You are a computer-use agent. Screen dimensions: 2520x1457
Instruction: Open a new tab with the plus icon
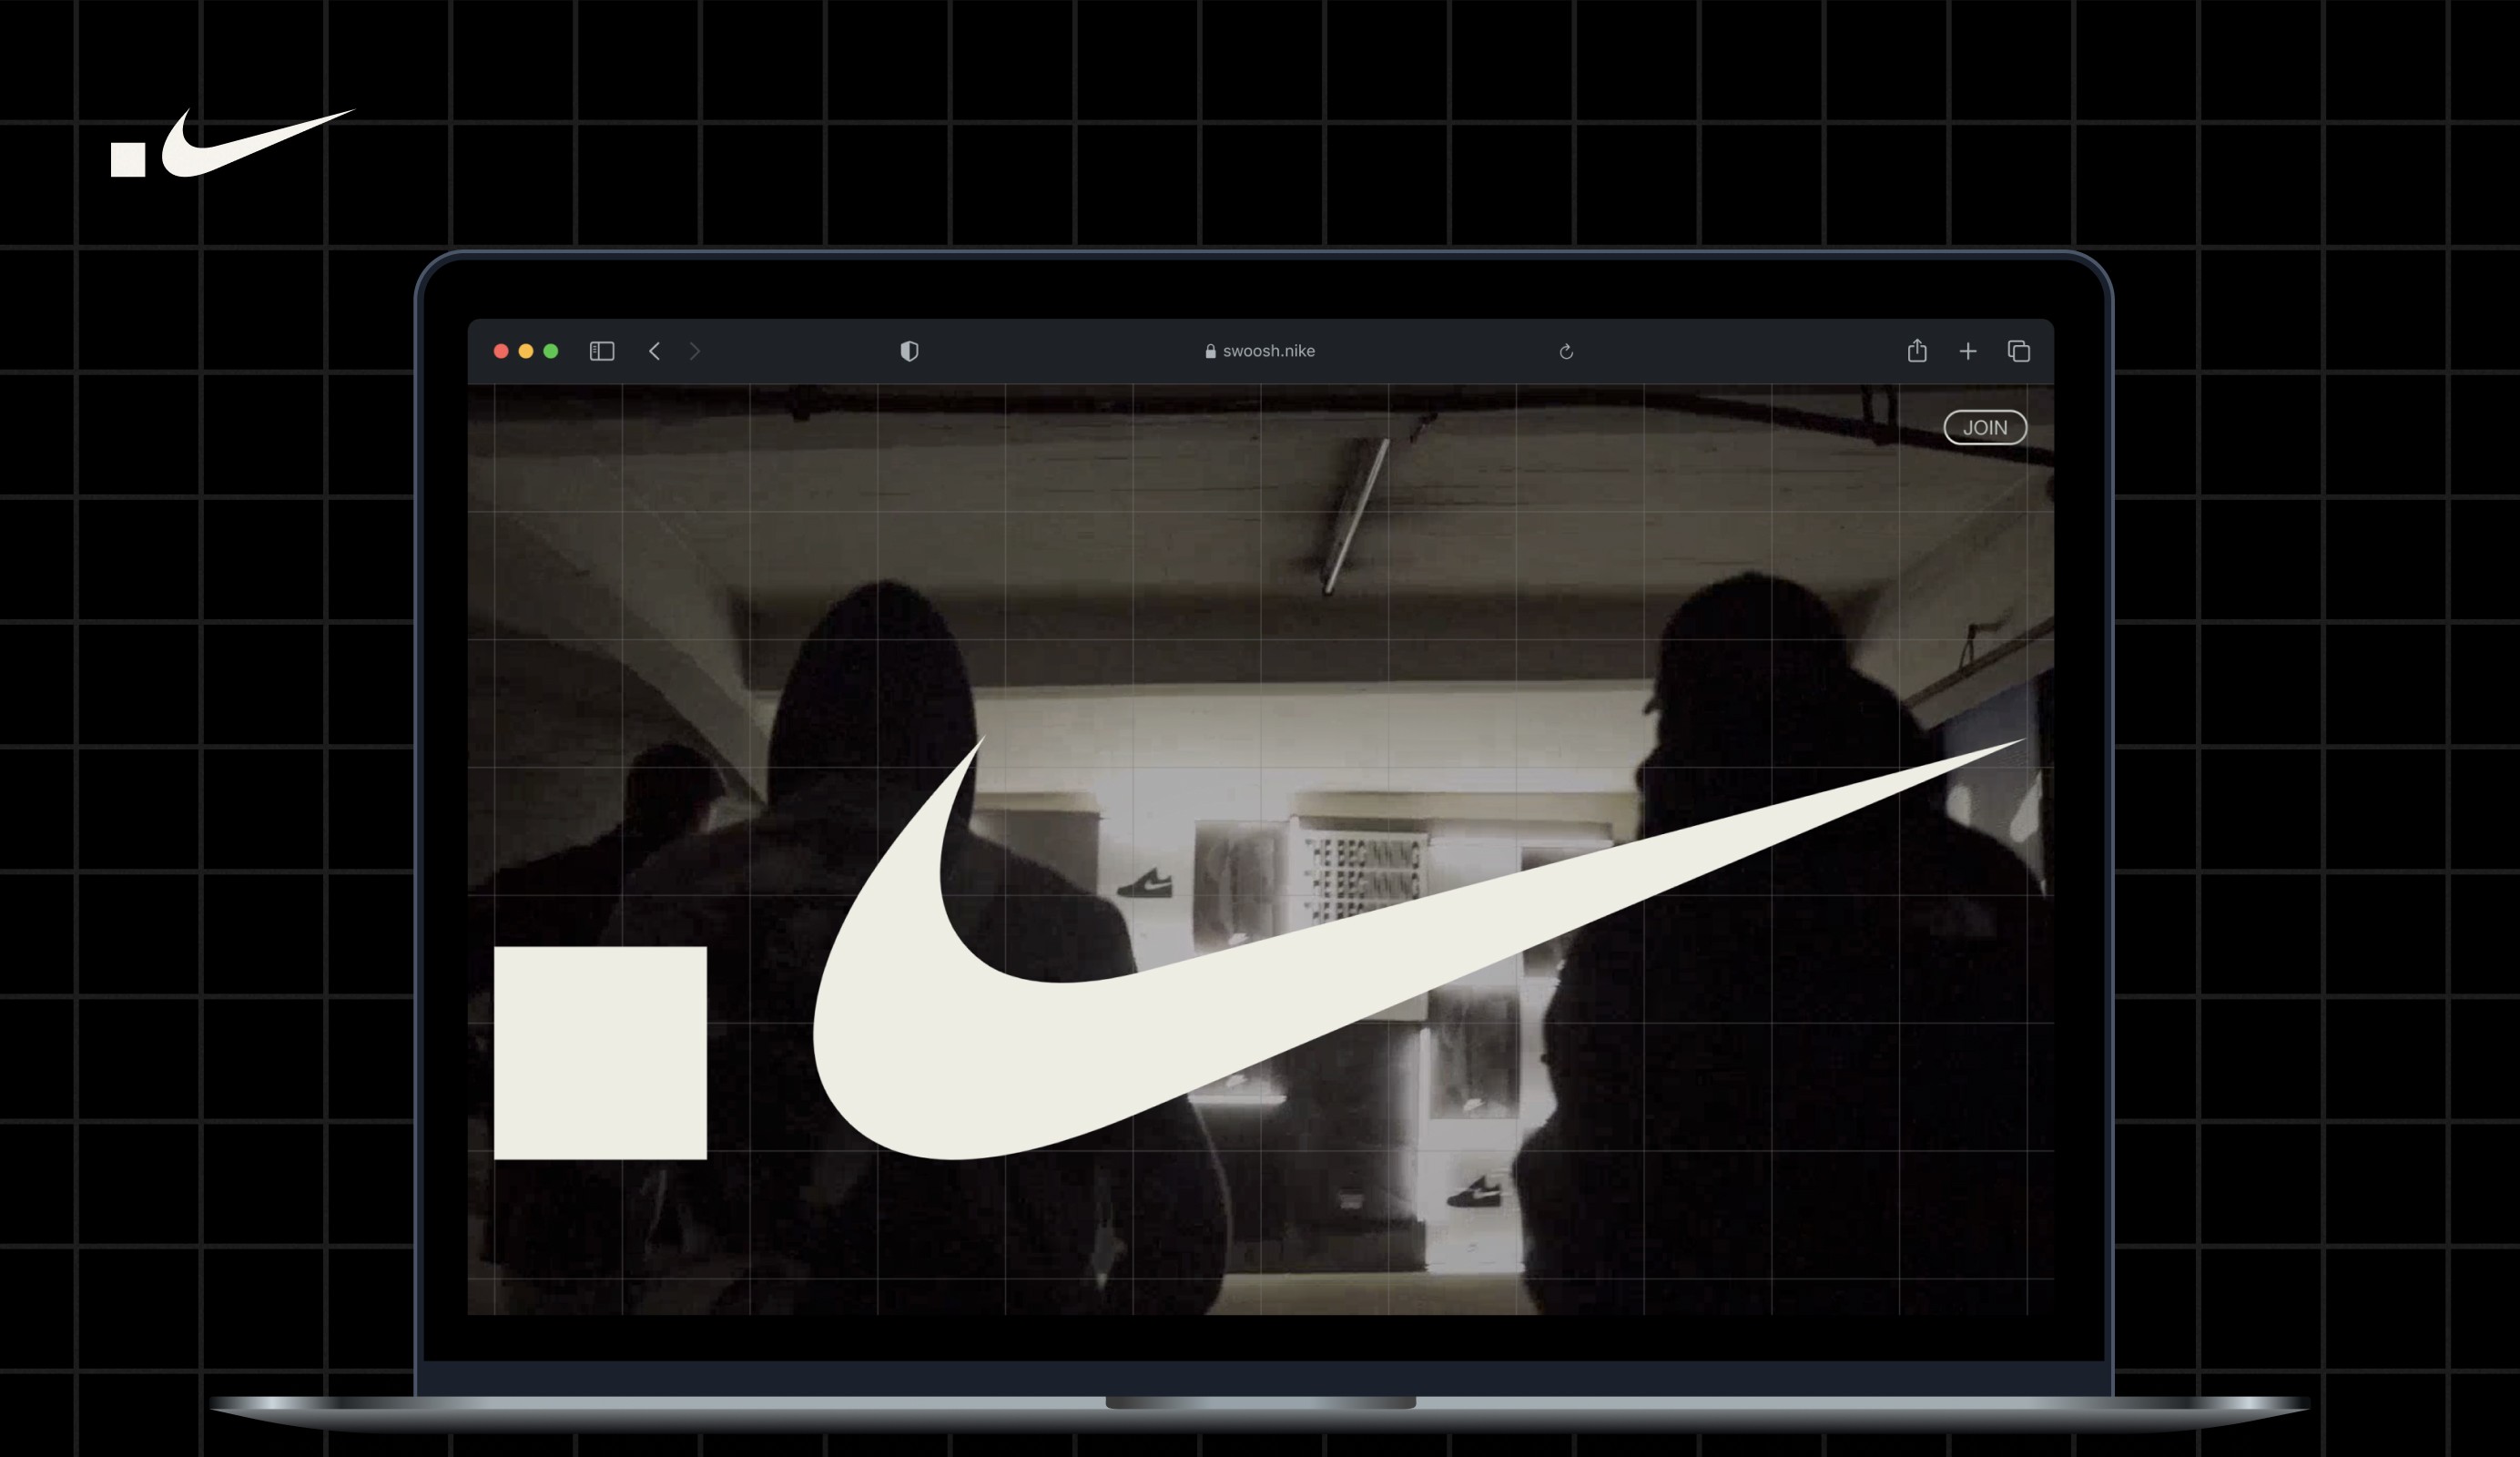1968,351
